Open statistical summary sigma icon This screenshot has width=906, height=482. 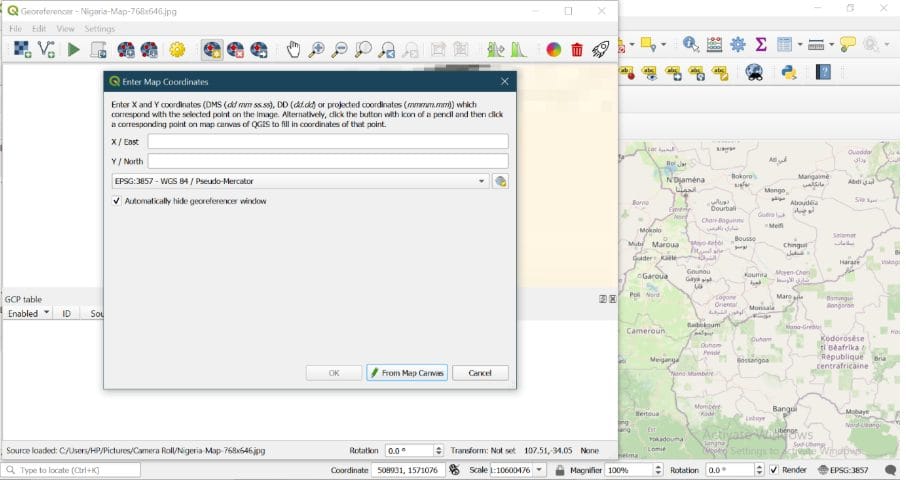[x=762, y=45]
